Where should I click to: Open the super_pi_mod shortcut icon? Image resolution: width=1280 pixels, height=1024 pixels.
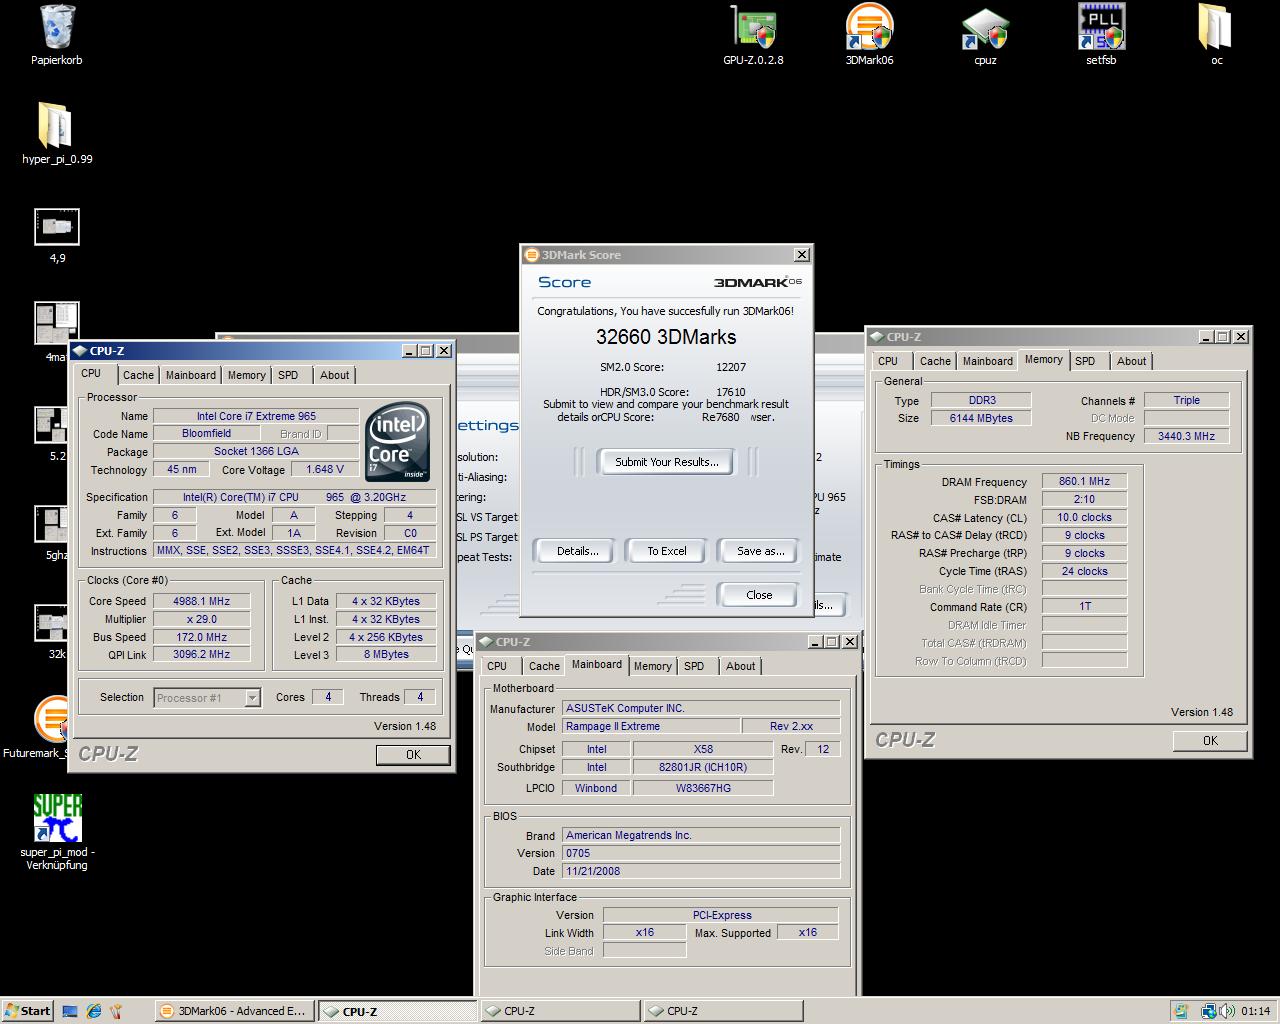(57, 818)
